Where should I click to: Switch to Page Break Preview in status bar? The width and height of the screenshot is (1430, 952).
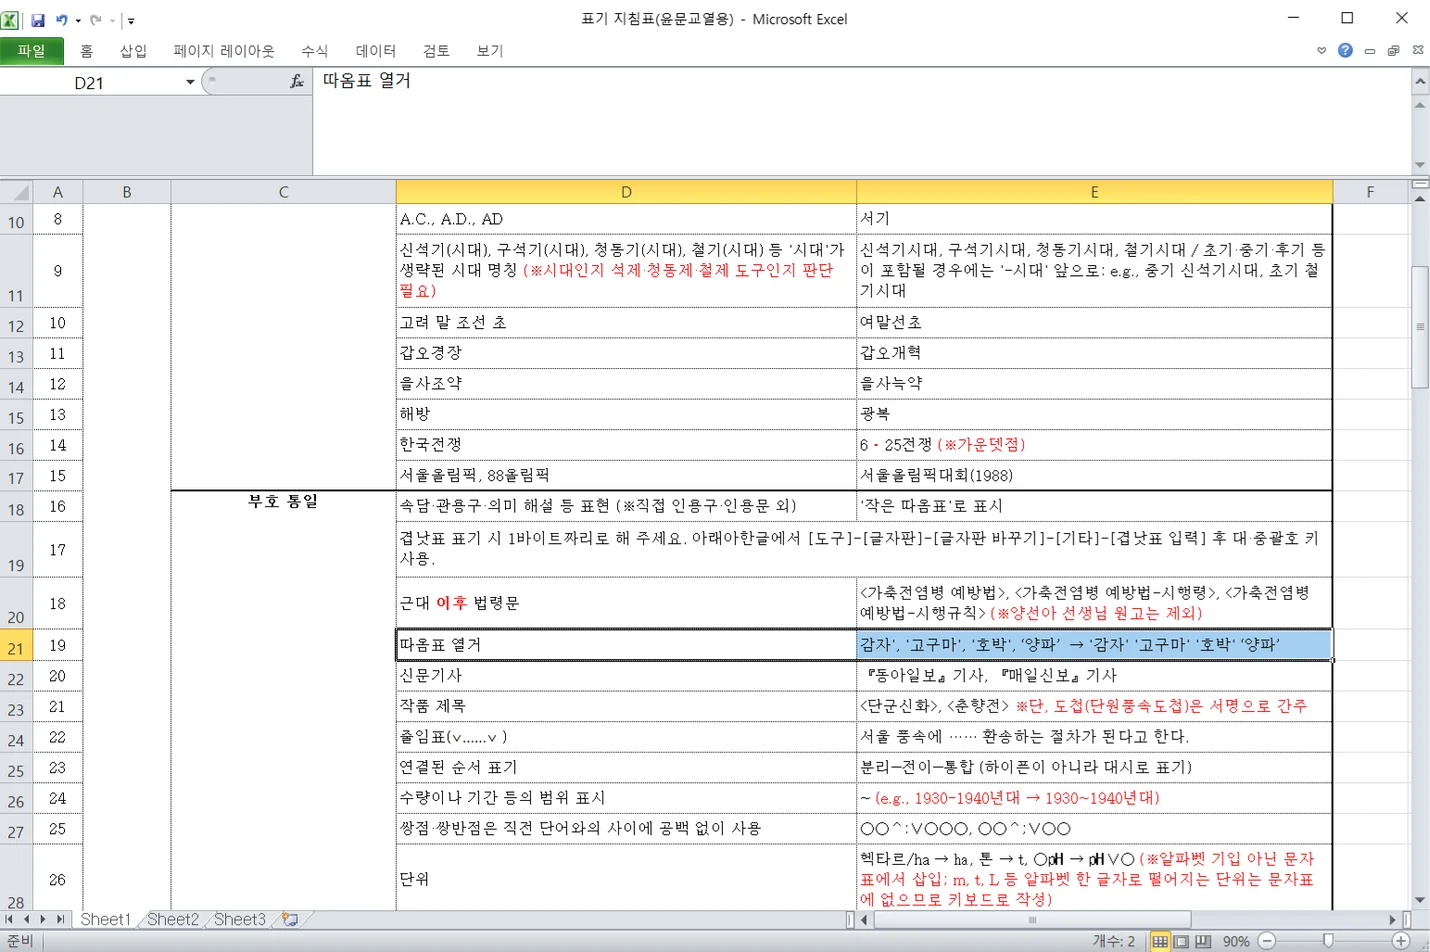click(x=1203, y=941)
